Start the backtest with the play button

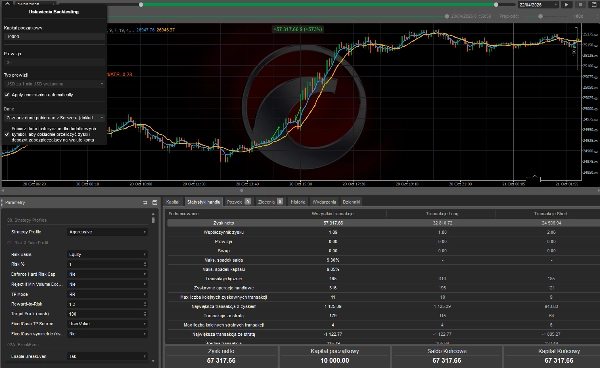(566, 5)
